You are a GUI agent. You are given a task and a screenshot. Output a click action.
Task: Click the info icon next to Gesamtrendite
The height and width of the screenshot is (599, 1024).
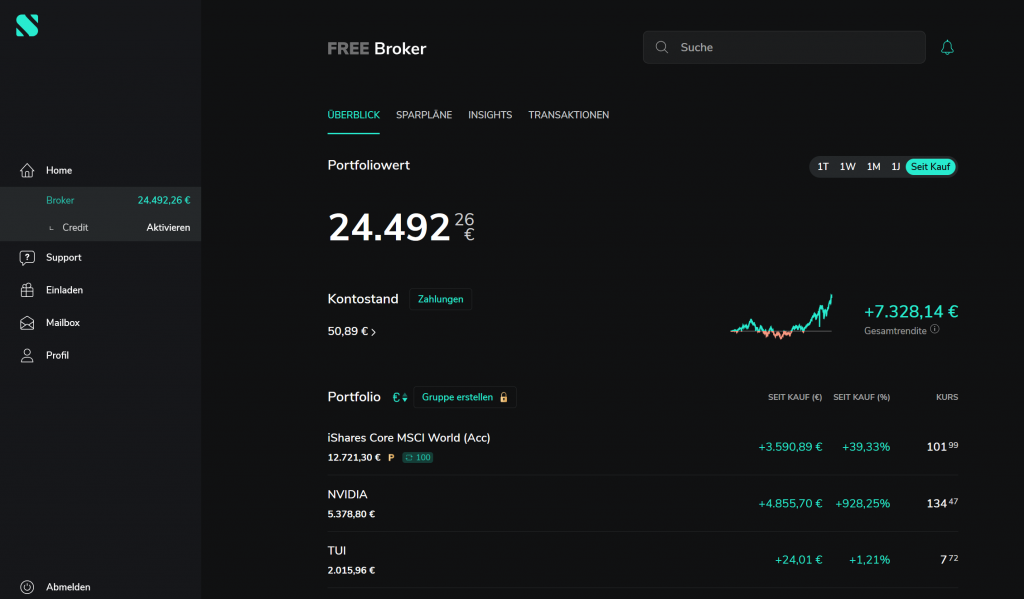coord(934,329)
